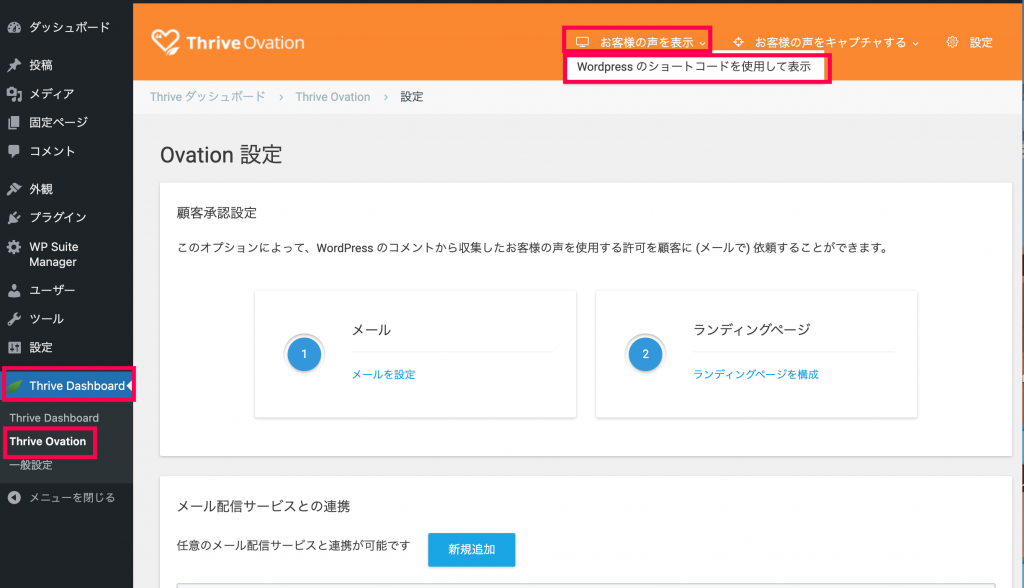Click the 設定 breadcrumb text
The image size is (1024, 588).
[x=411, y=97]
